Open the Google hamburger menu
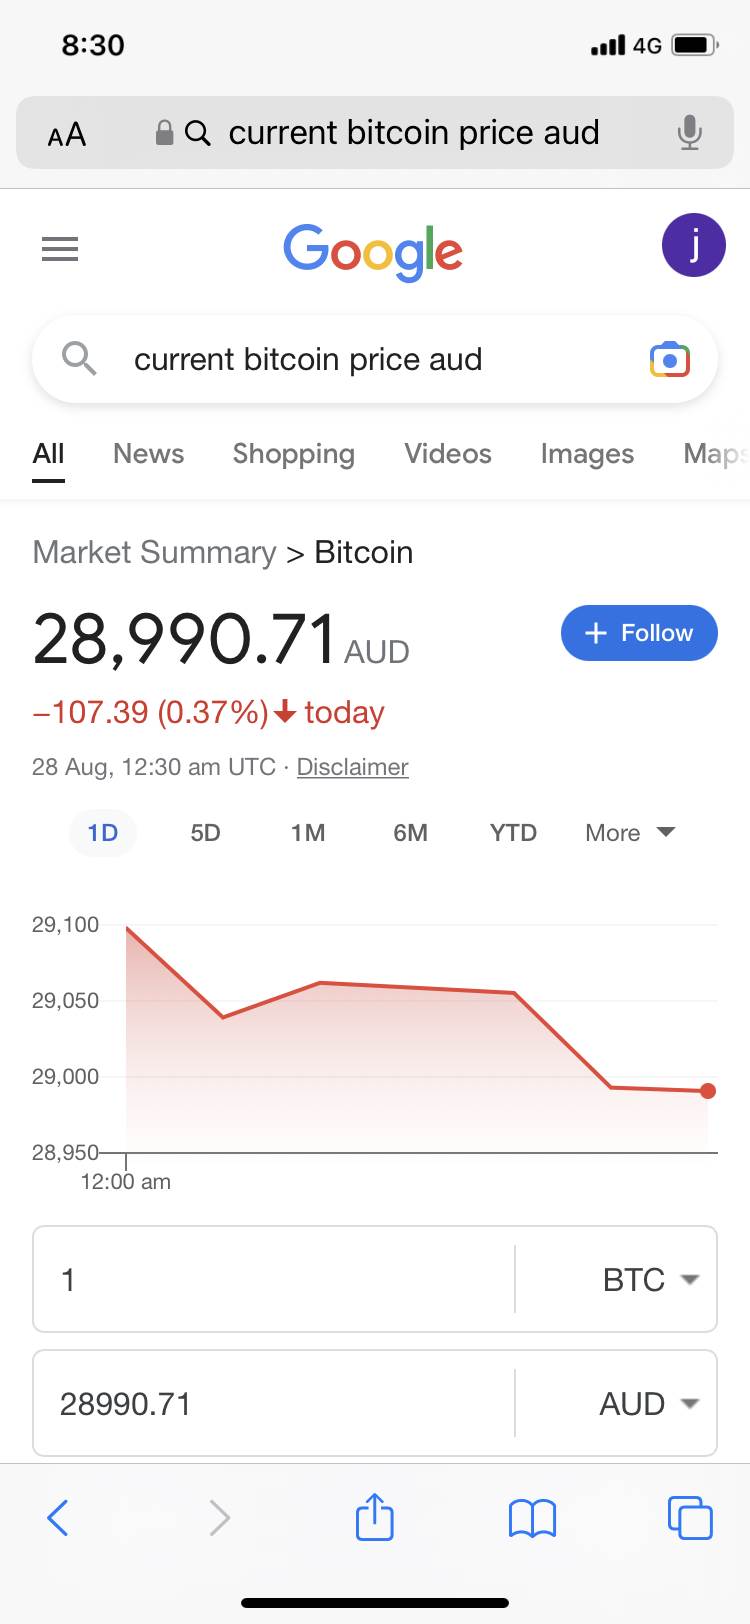This screenshot has width=750, height=1624. click(x=60, y=249)
